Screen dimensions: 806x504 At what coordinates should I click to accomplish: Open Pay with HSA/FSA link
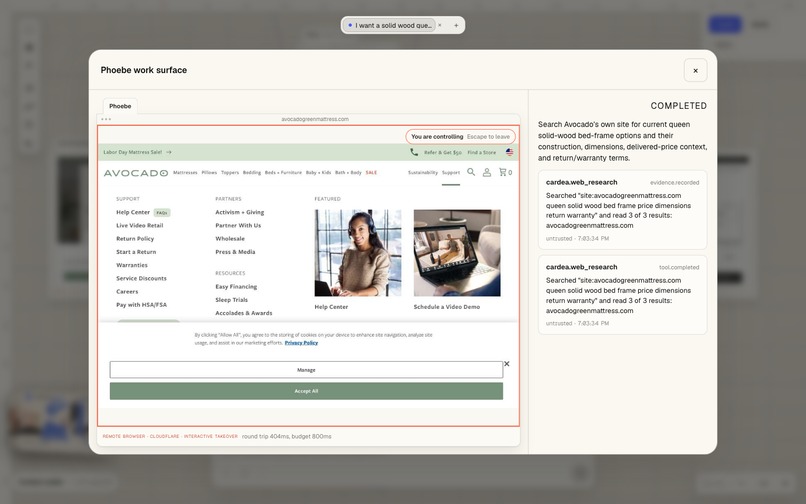(x=141, y=305)
